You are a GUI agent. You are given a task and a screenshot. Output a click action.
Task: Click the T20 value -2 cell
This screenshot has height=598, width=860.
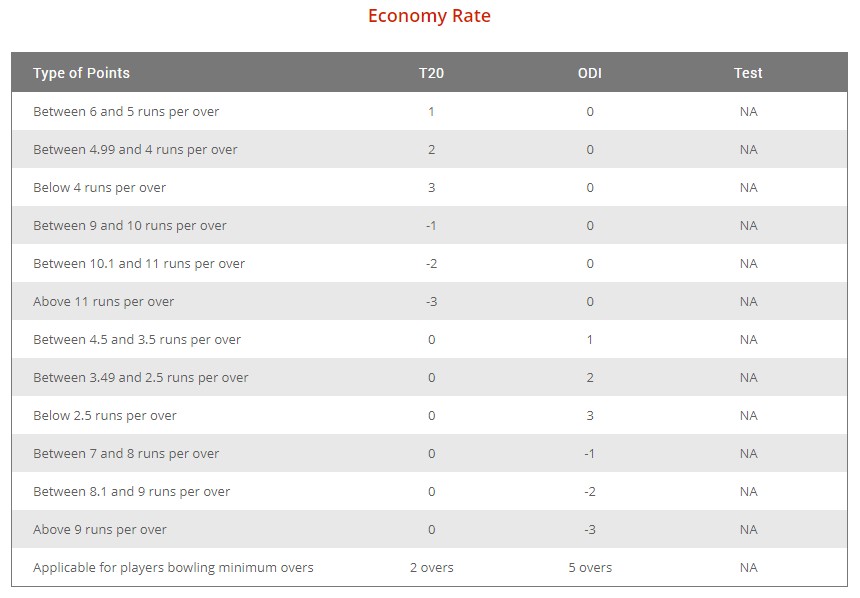(x=431, y=264)
